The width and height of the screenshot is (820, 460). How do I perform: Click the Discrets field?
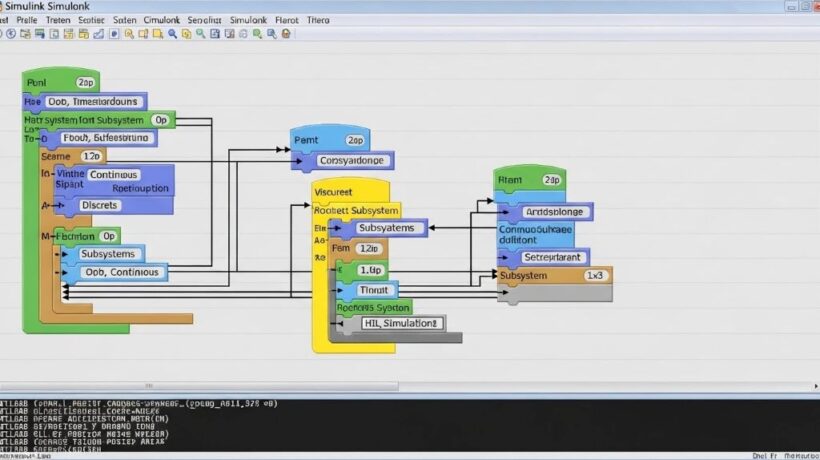[x=99, y=205]
